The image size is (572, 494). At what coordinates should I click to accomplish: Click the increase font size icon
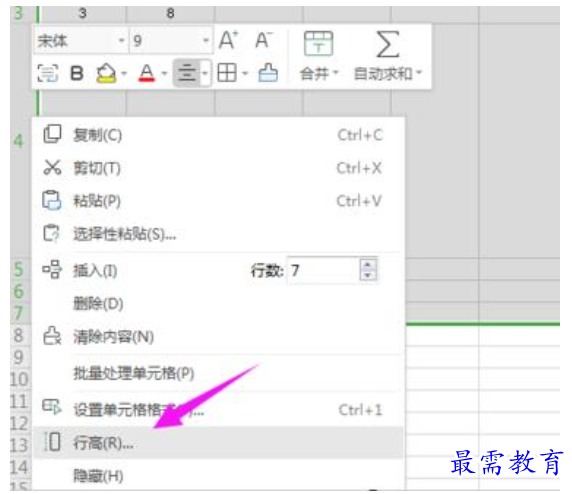228,40
